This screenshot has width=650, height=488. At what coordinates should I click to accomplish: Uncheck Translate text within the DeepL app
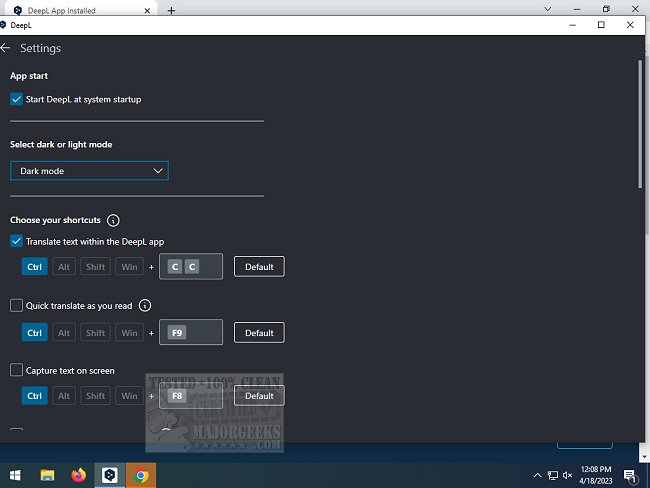[16, 241]
